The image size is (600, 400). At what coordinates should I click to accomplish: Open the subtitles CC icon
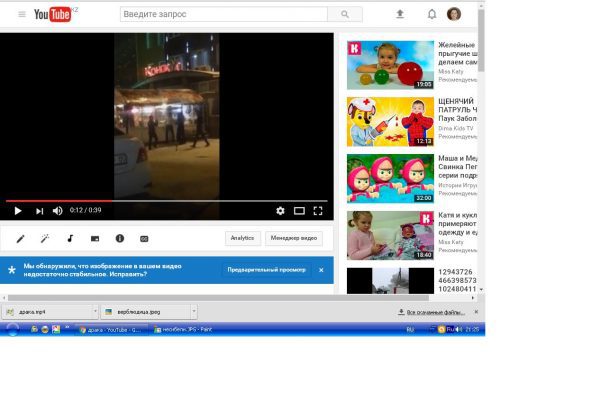point(144,239)
